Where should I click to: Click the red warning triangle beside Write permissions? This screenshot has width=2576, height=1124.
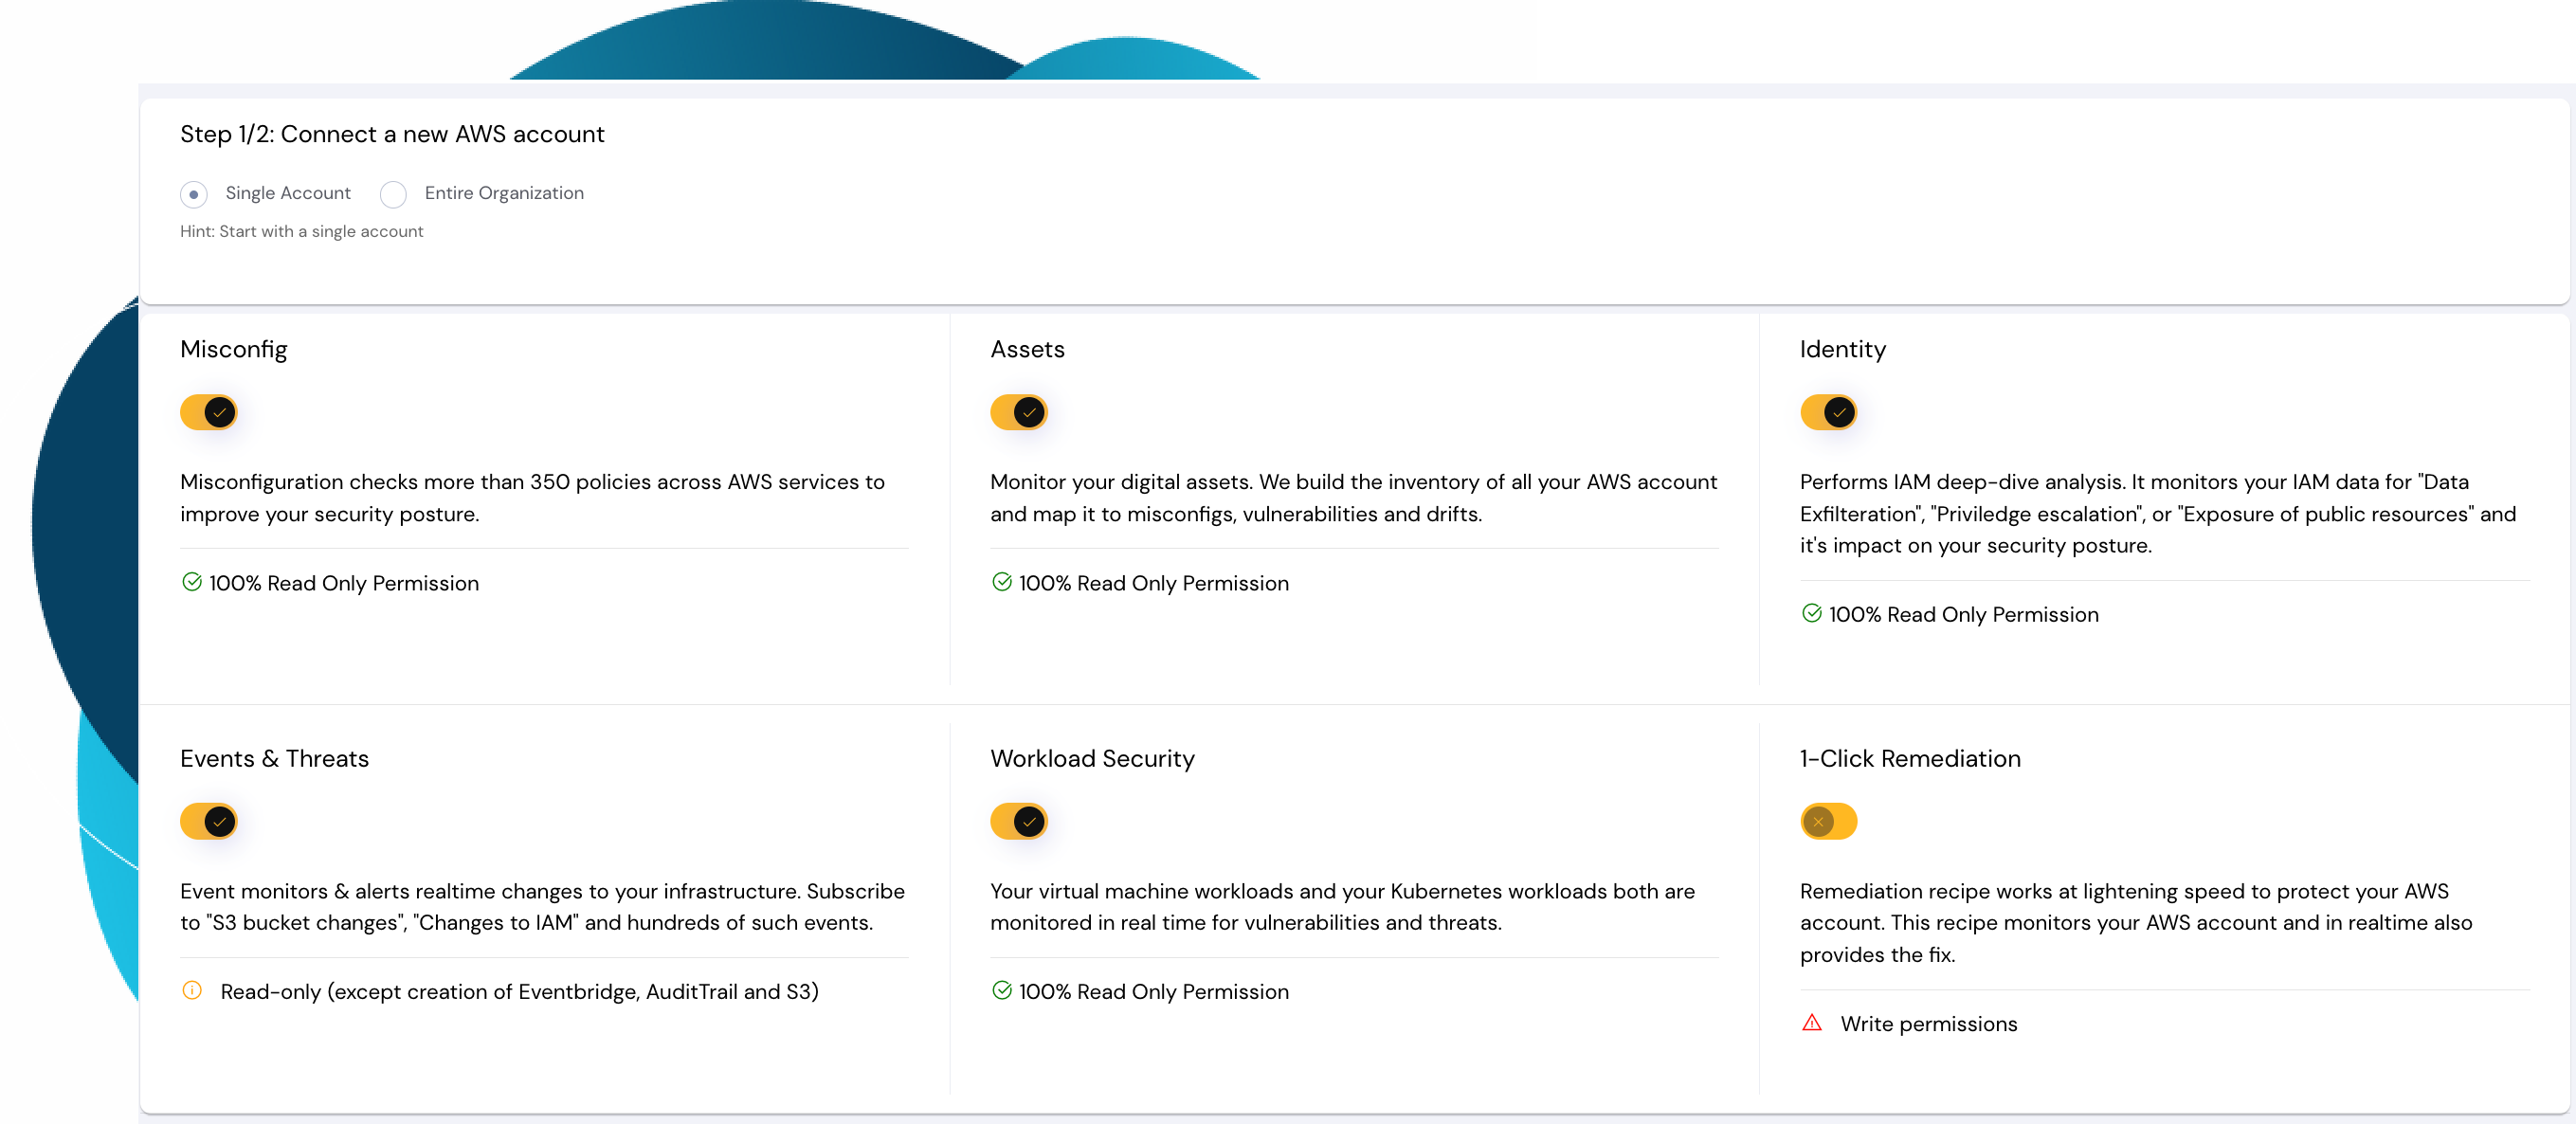click(x=1811, y=1022)
